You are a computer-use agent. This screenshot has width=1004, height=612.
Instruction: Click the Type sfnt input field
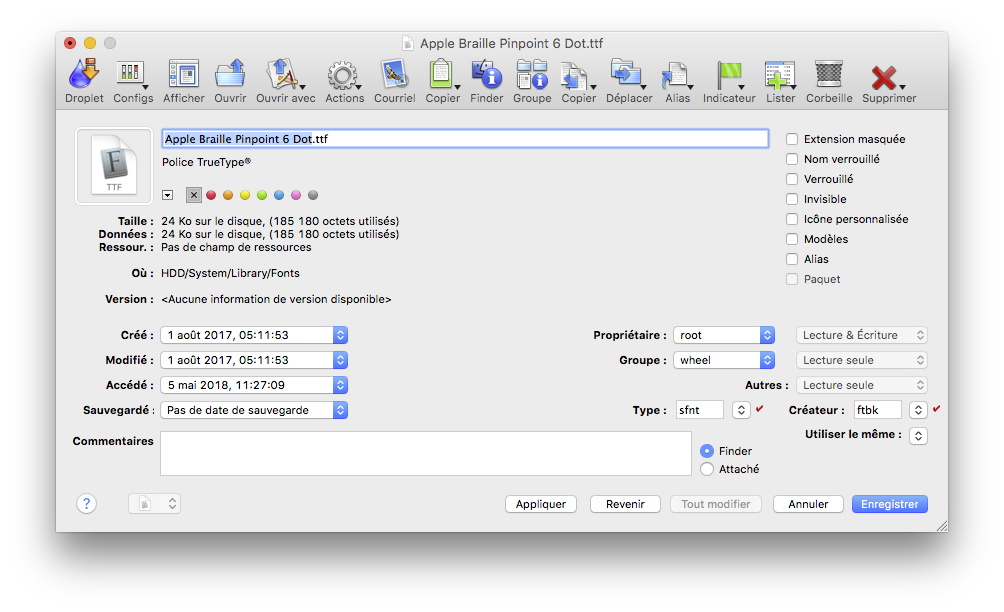tap(700, 410)
